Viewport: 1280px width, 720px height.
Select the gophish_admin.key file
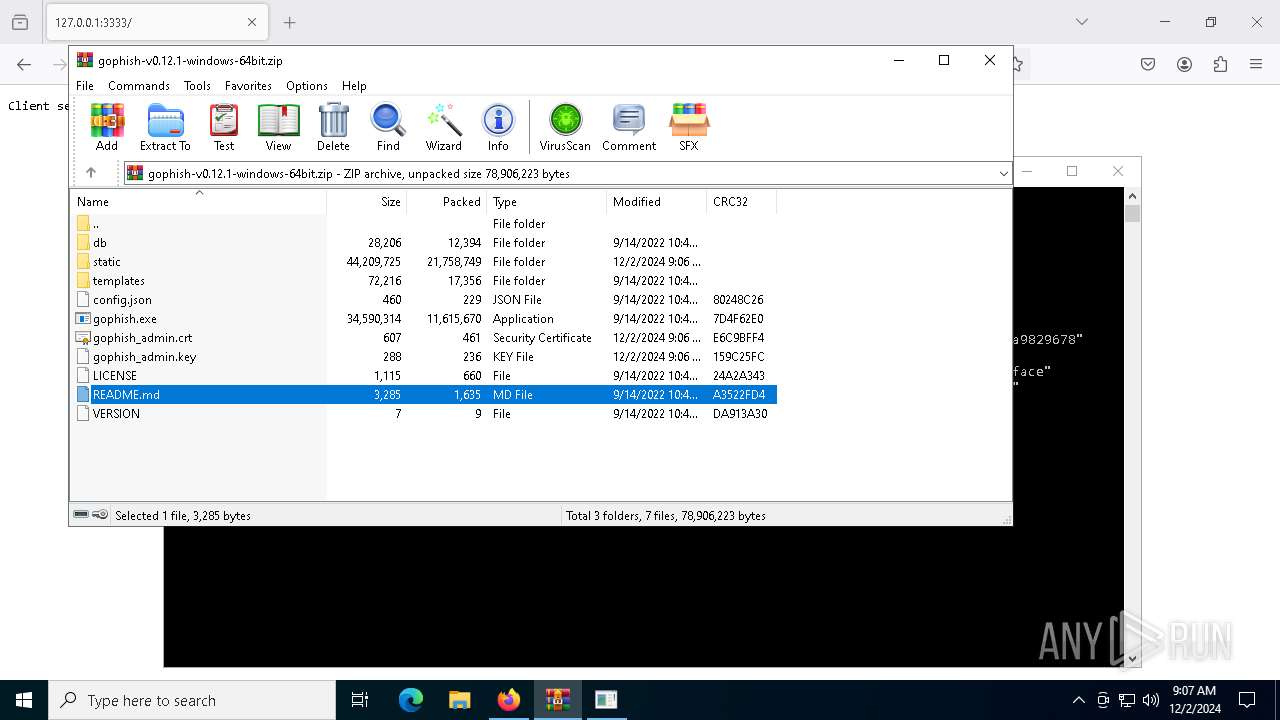pyautogui.click(x=424, y=357)
